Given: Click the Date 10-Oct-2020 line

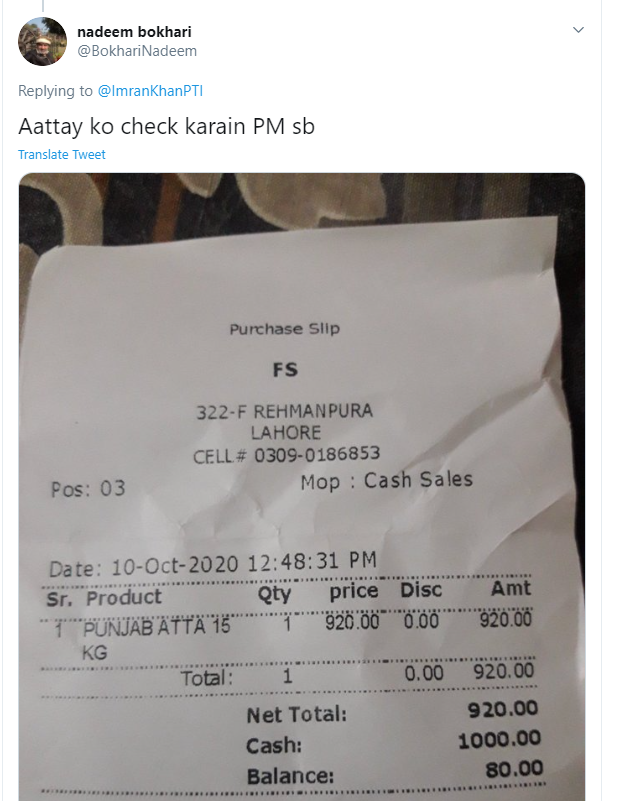Looking at the screenshot, I should pyautogui.click(x=213, y=563).
